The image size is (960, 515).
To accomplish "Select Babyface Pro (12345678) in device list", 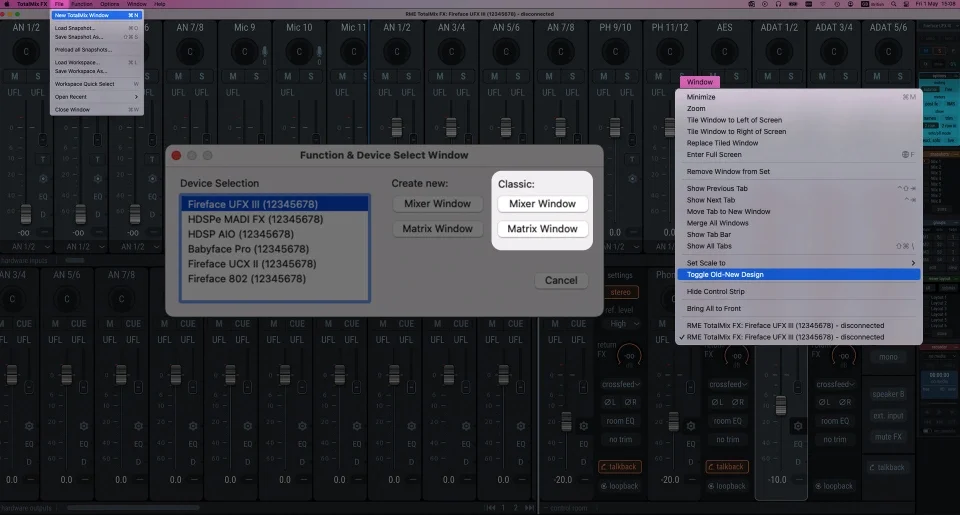I will (x=274, y=249).
